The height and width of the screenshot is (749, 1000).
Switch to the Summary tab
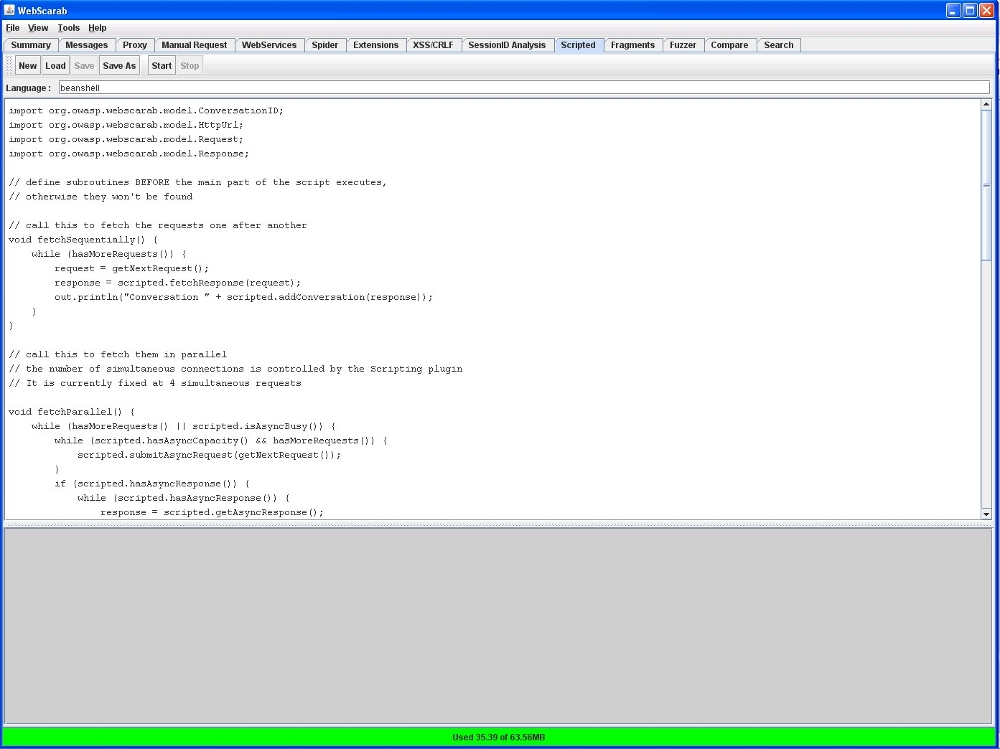point(31,45)
